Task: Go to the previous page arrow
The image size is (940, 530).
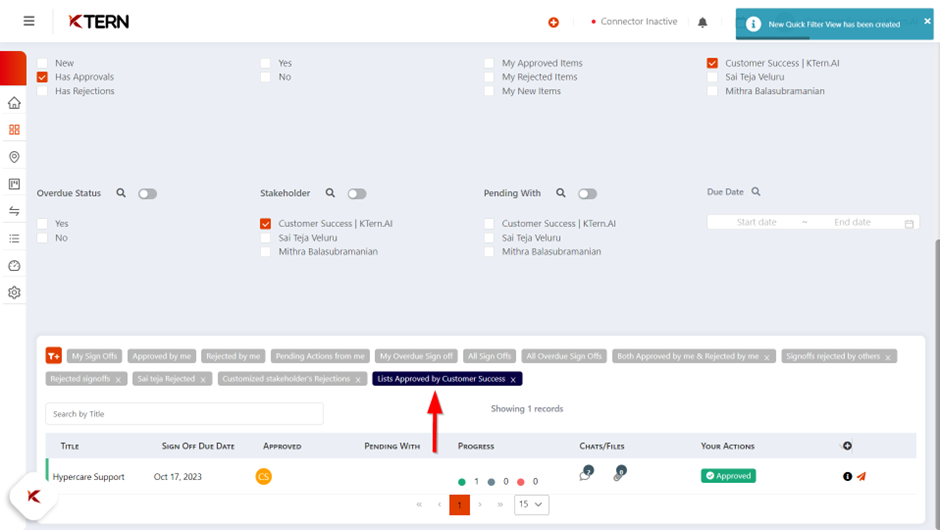Action: click(x=439, y=505)
